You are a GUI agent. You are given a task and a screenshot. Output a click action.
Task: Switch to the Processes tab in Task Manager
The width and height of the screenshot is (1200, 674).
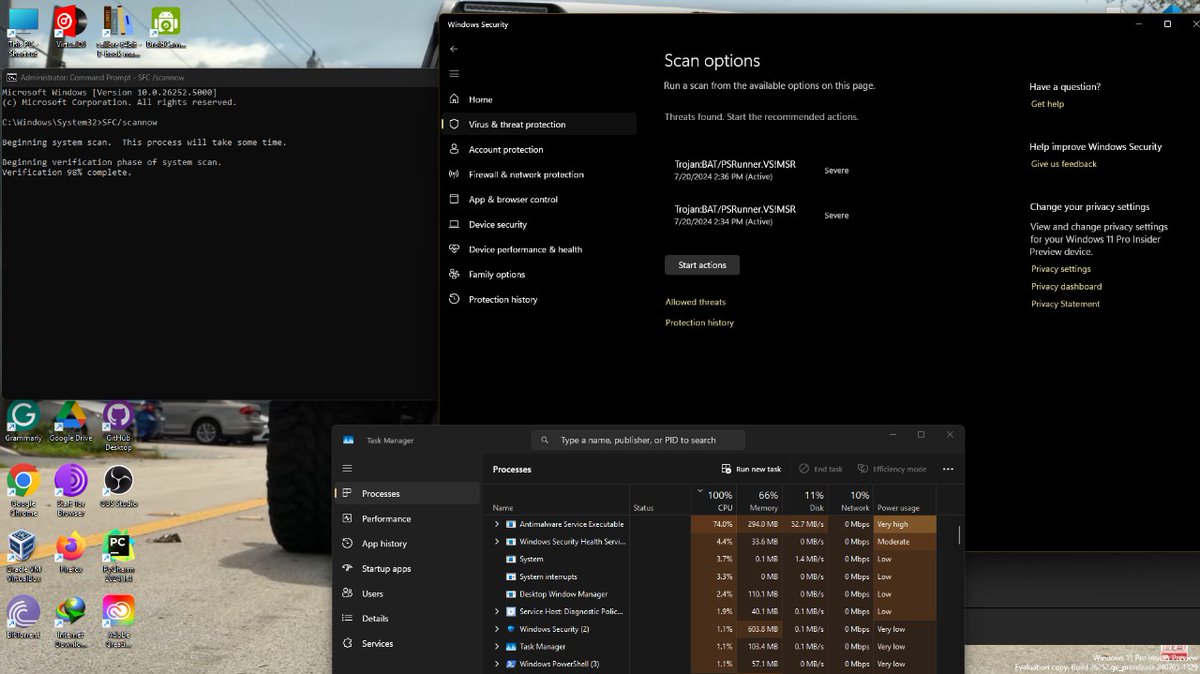(x=407, y=494)
